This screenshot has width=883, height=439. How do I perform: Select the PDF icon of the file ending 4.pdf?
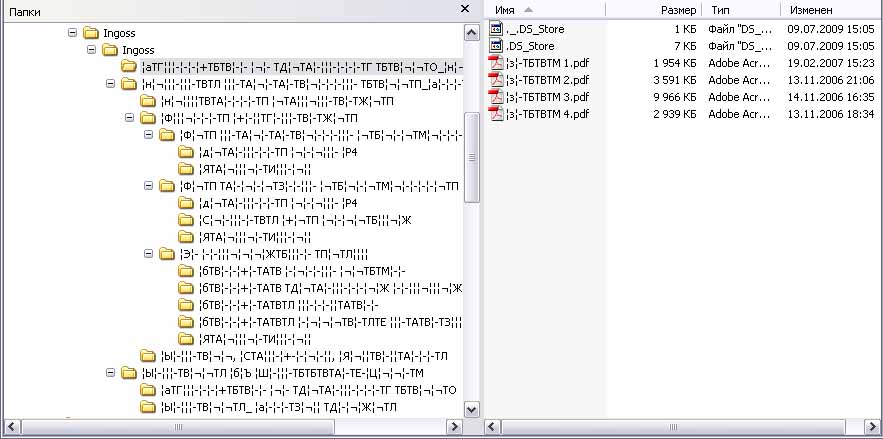click(x=495, y=114)
